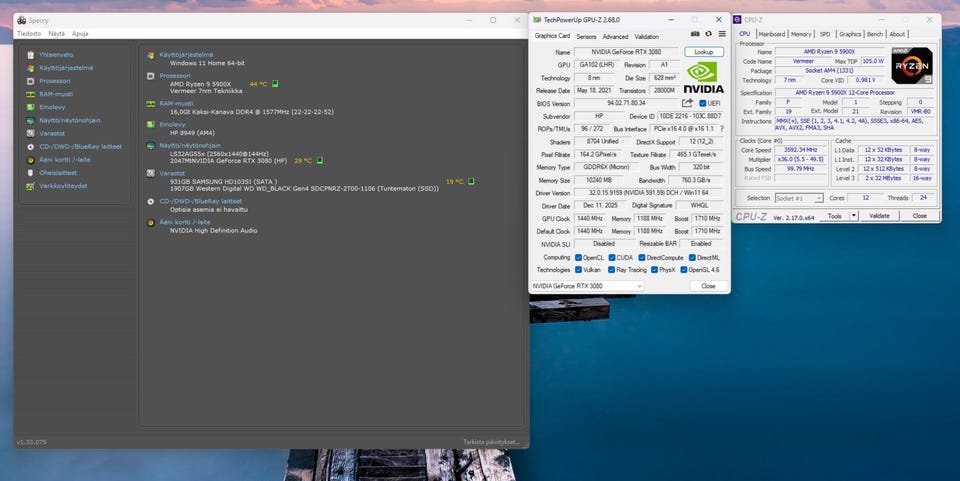Toggle the DirectCompute checkbox in GPU-Z
The image size is (960, 481).
tap(642, 258)
